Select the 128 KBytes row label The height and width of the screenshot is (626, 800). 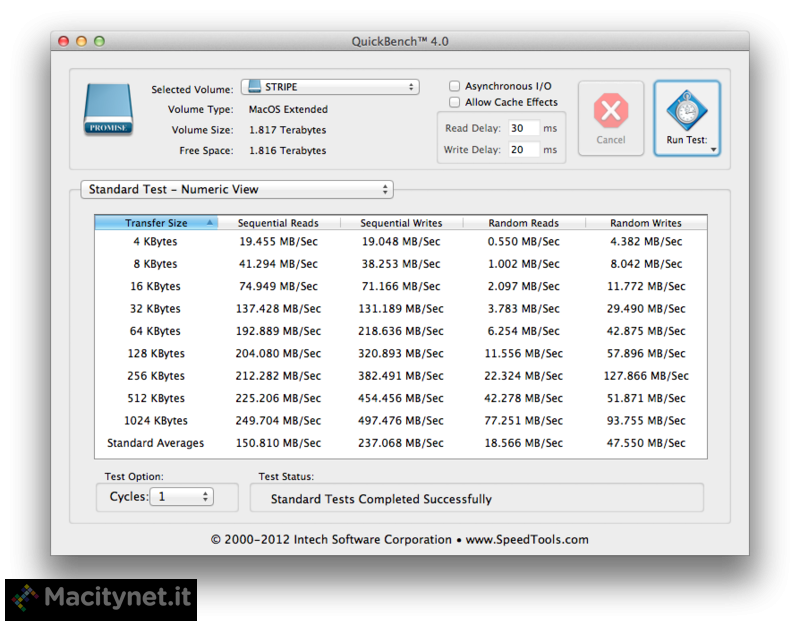156,354
